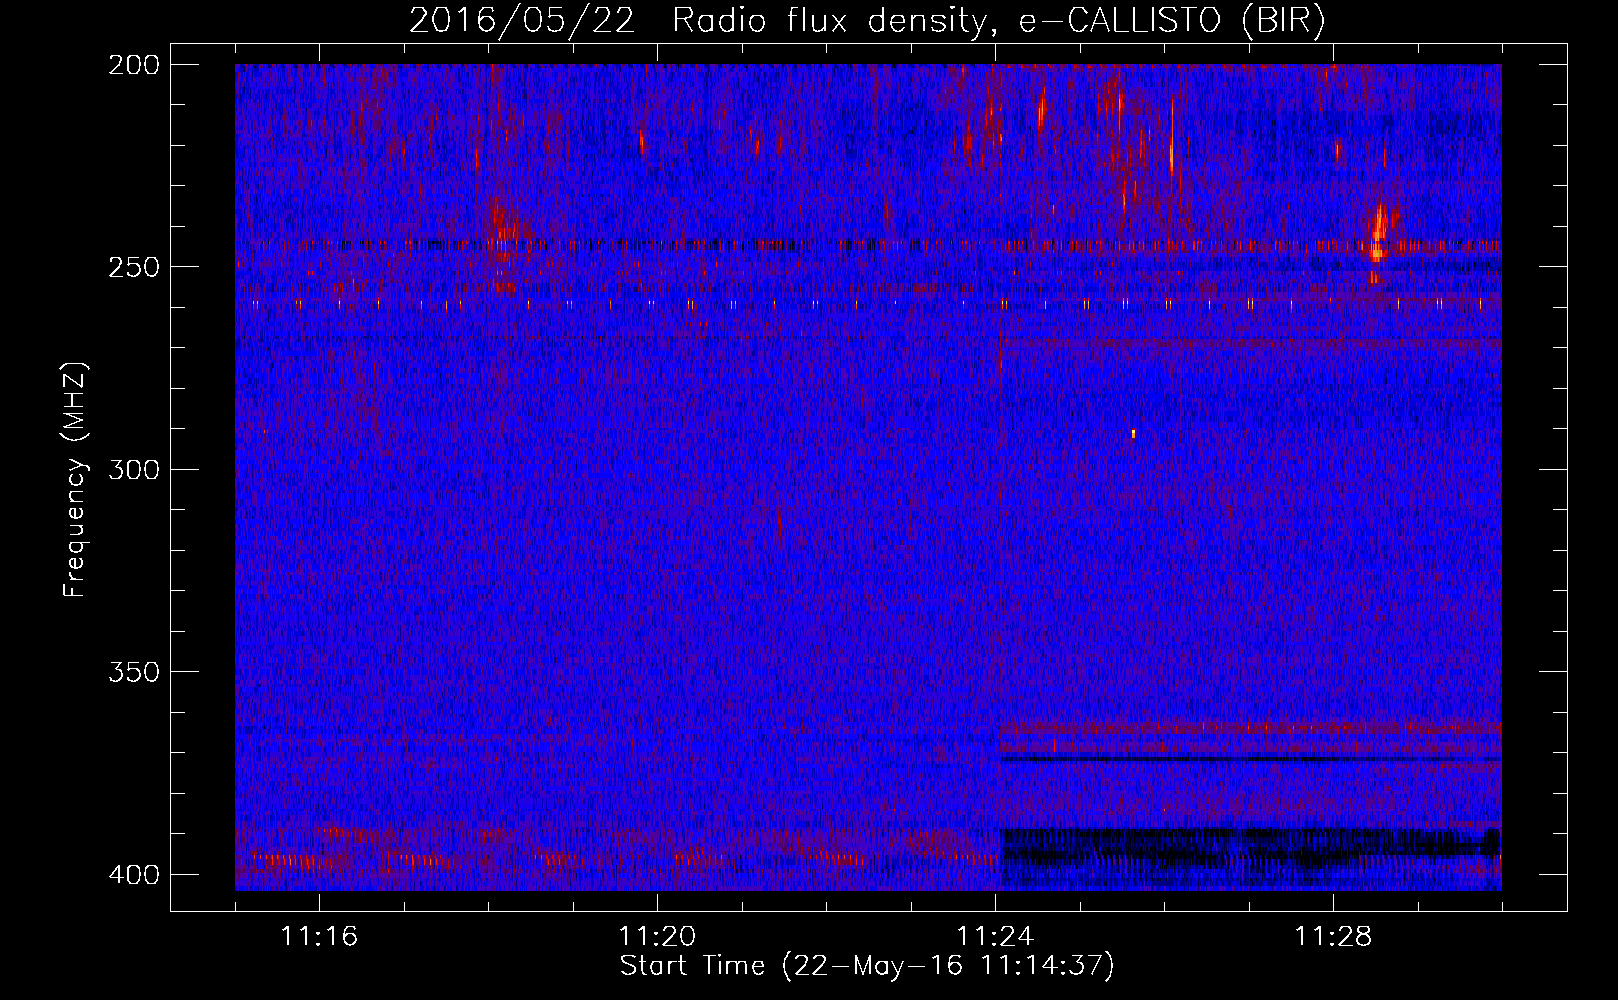
Task: Select the 400 frequency axis label
Action: (x=133, y=875)
